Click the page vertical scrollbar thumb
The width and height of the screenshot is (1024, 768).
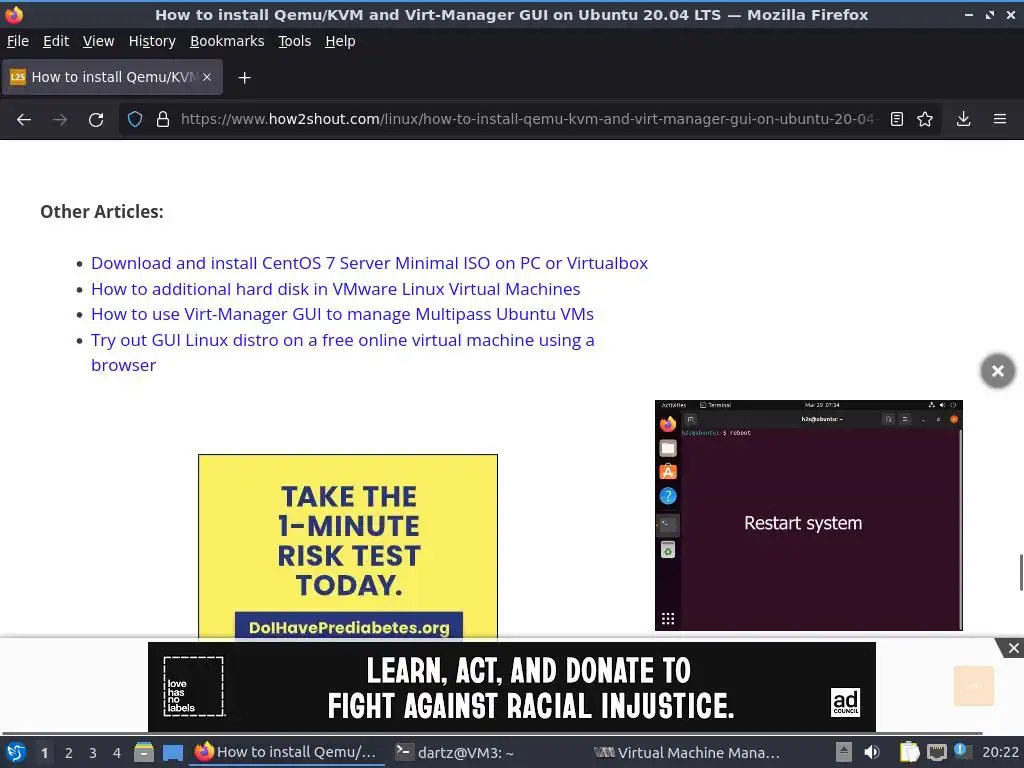coord(1021,572)
